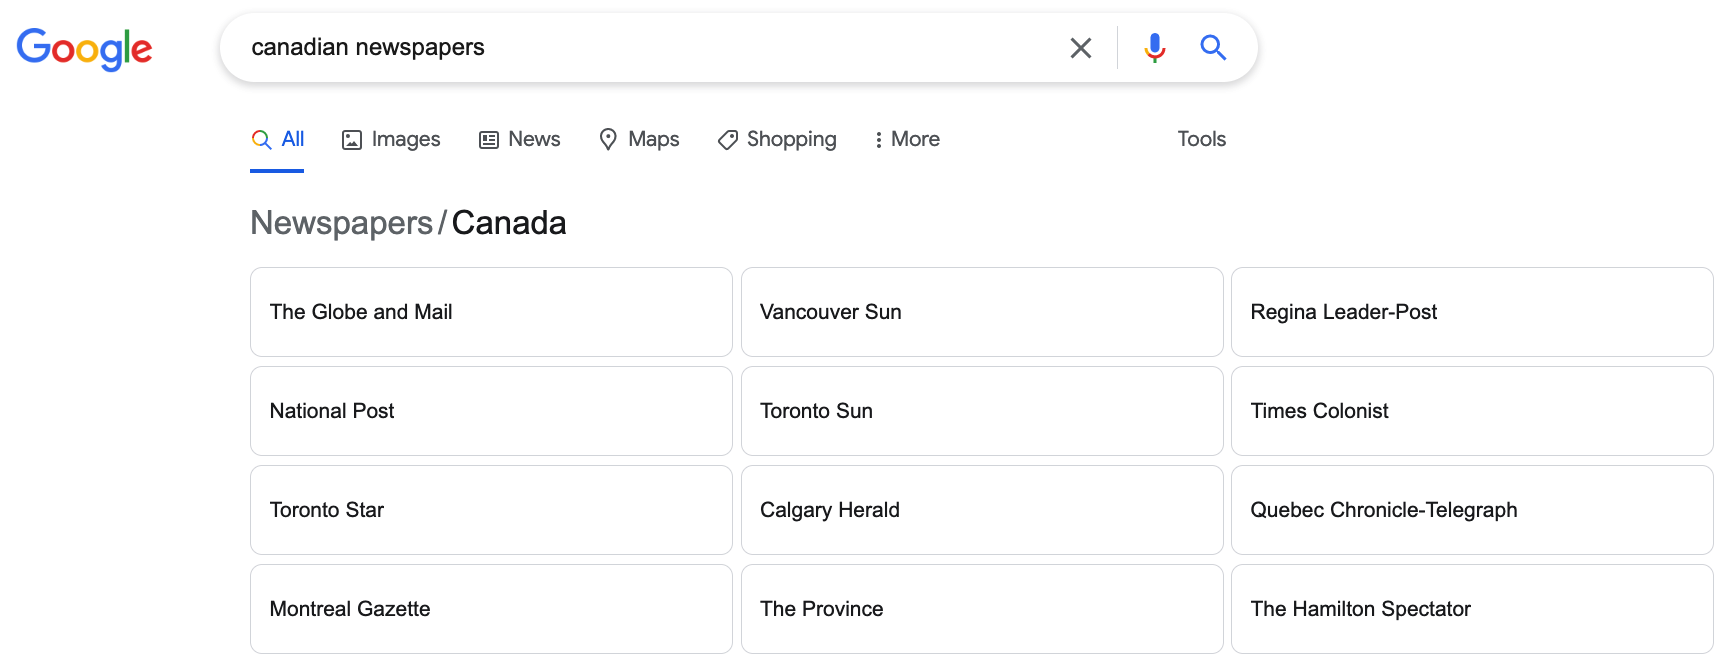Expand the More menu

click(x=907, y=140)
